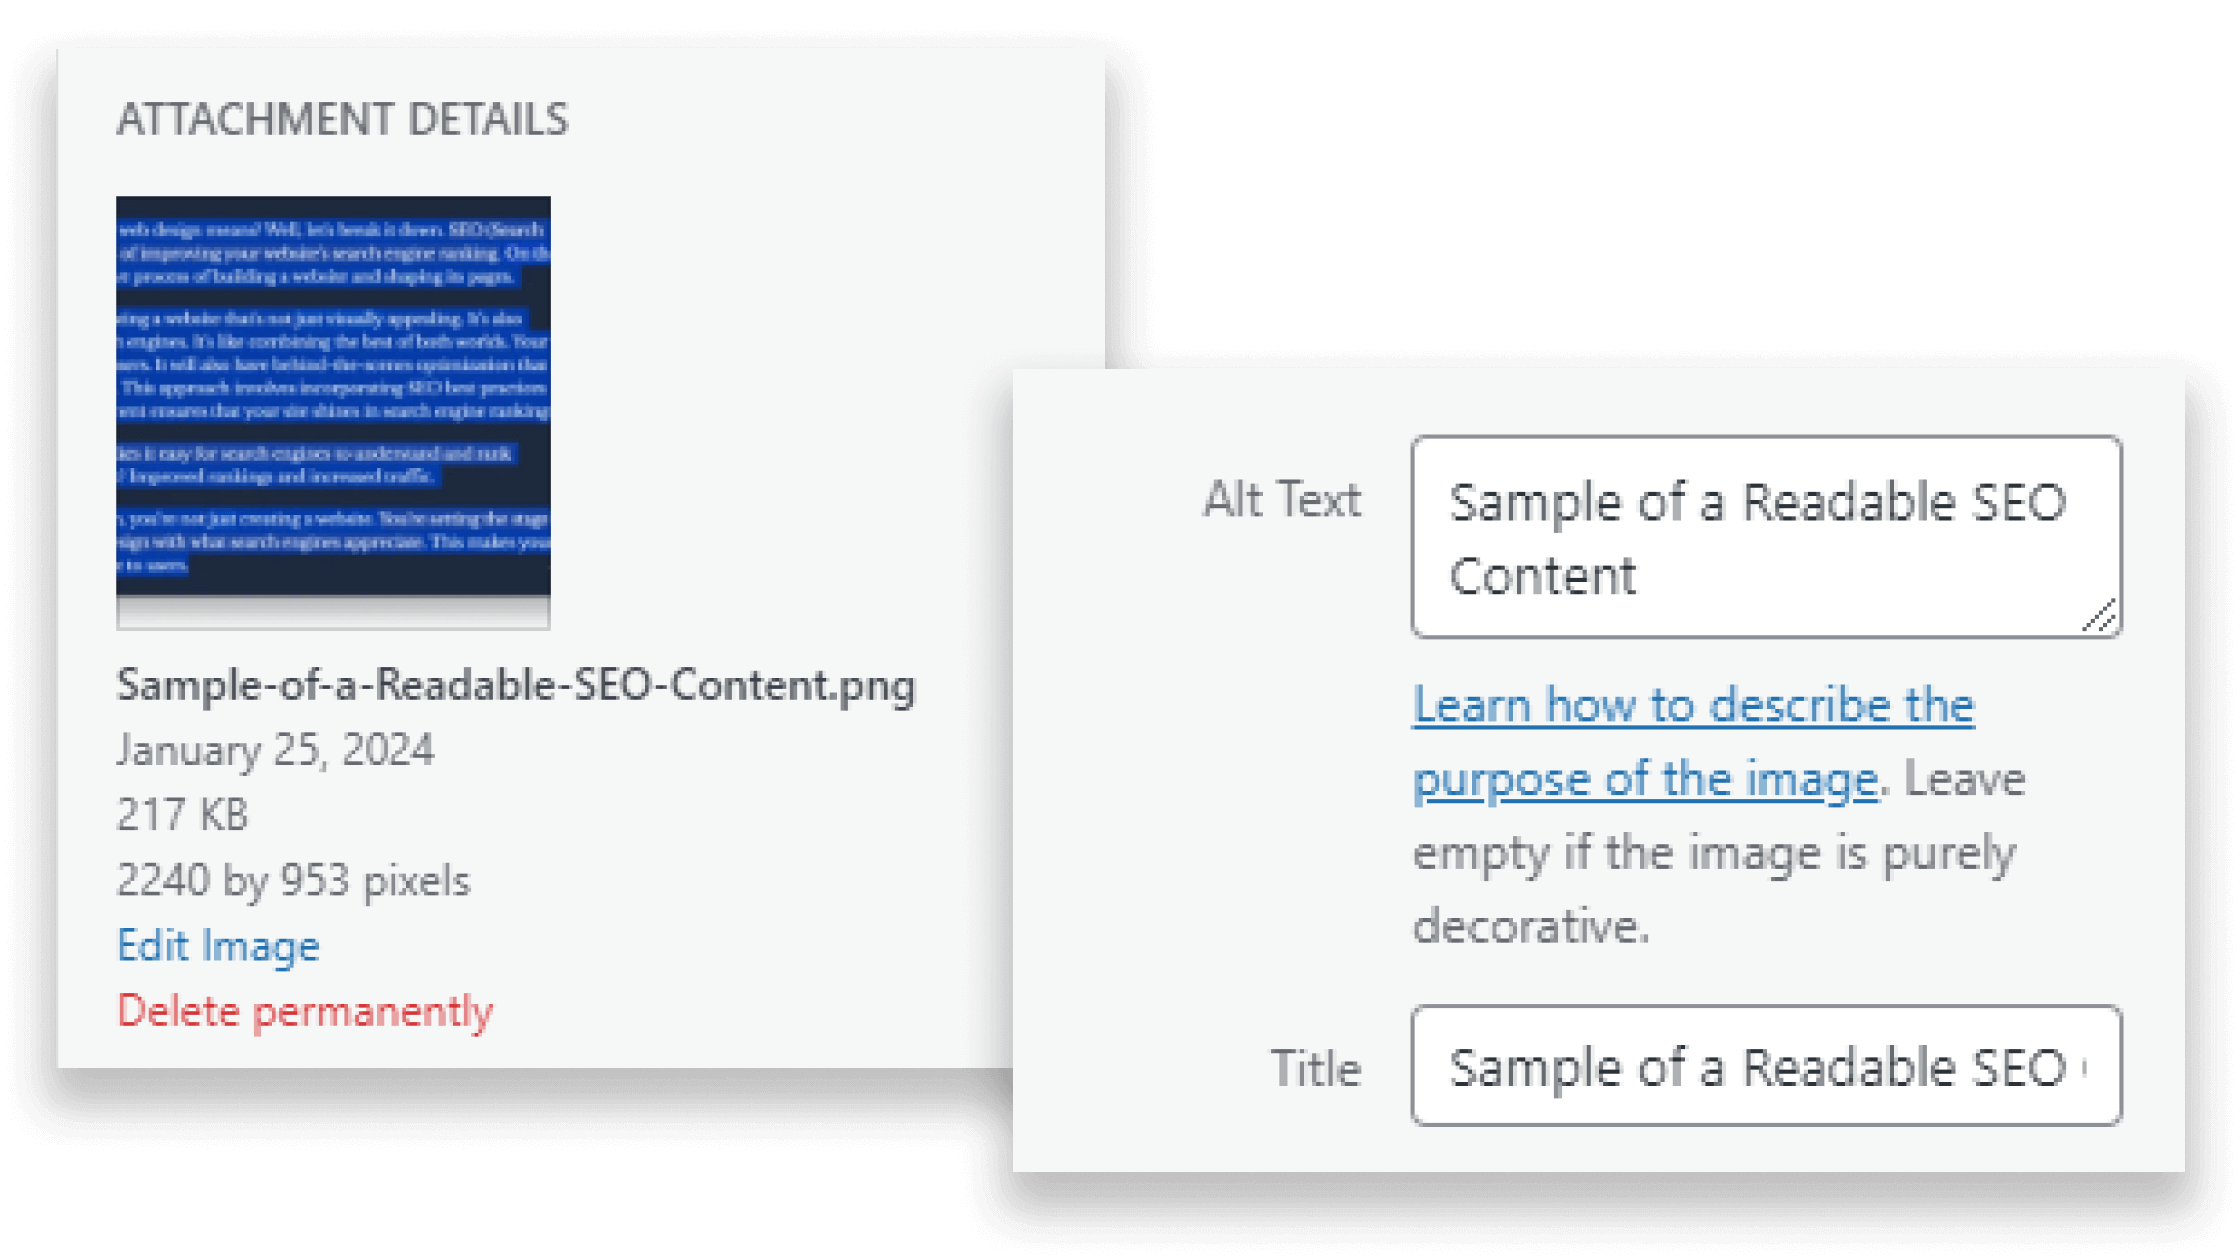Click the 217 KB file size text
The image size is (2240, 1260).
pos(181,815)
